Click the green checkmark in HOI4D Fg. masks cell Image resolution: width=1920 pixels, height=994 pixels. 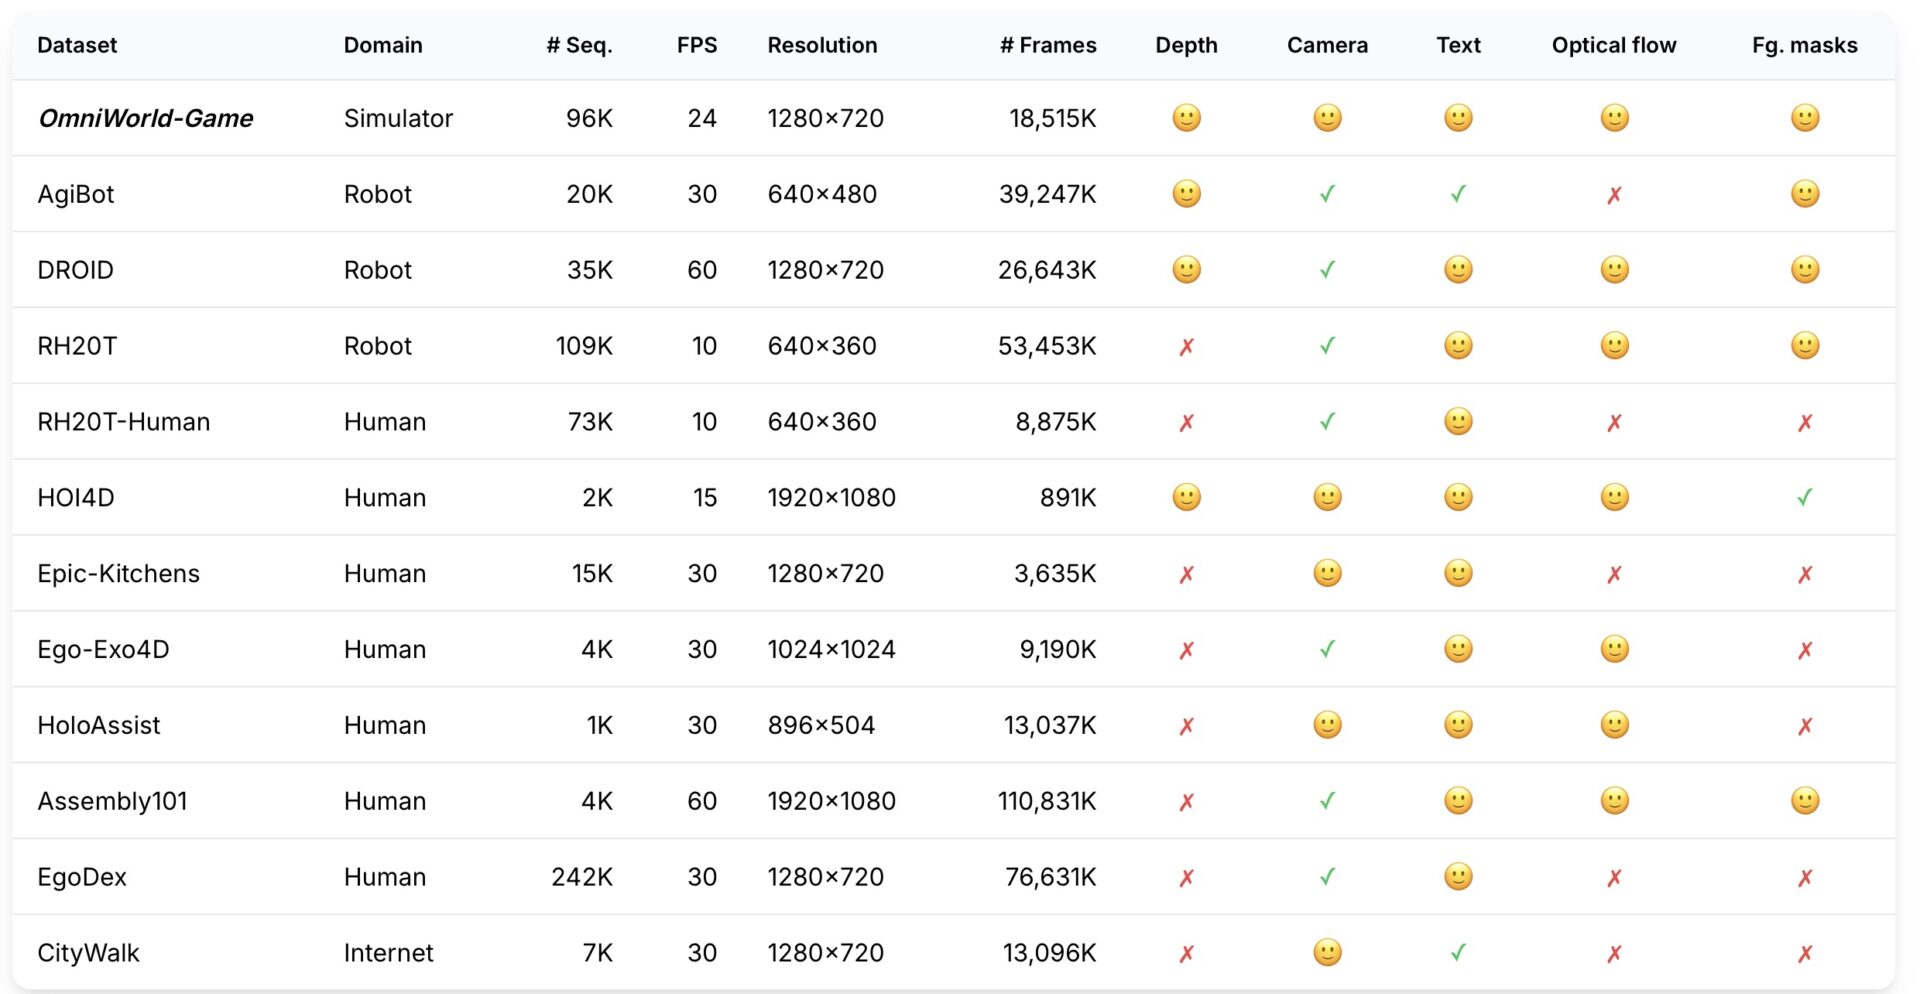(1804, 497)
